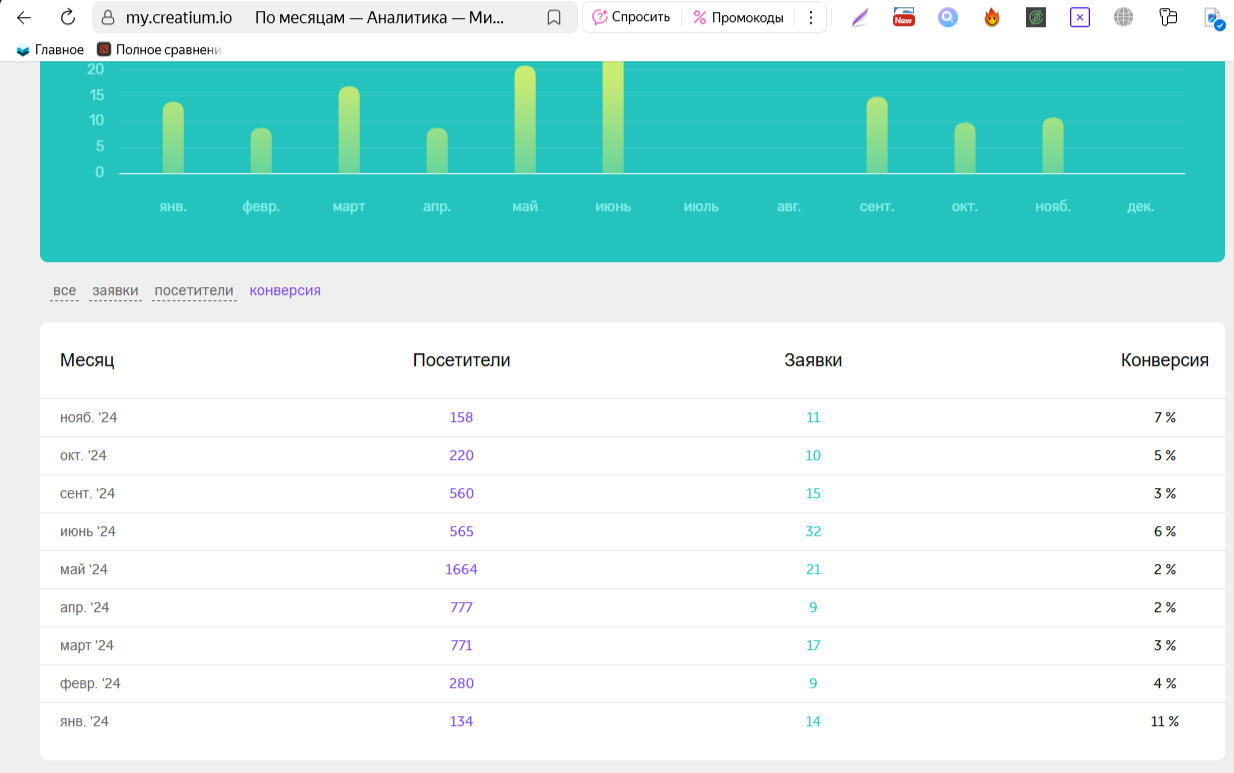This screenshot has width=1234, height=773.
Task: Click the февр. '24 row label
Action: click(x=90, y=683)
